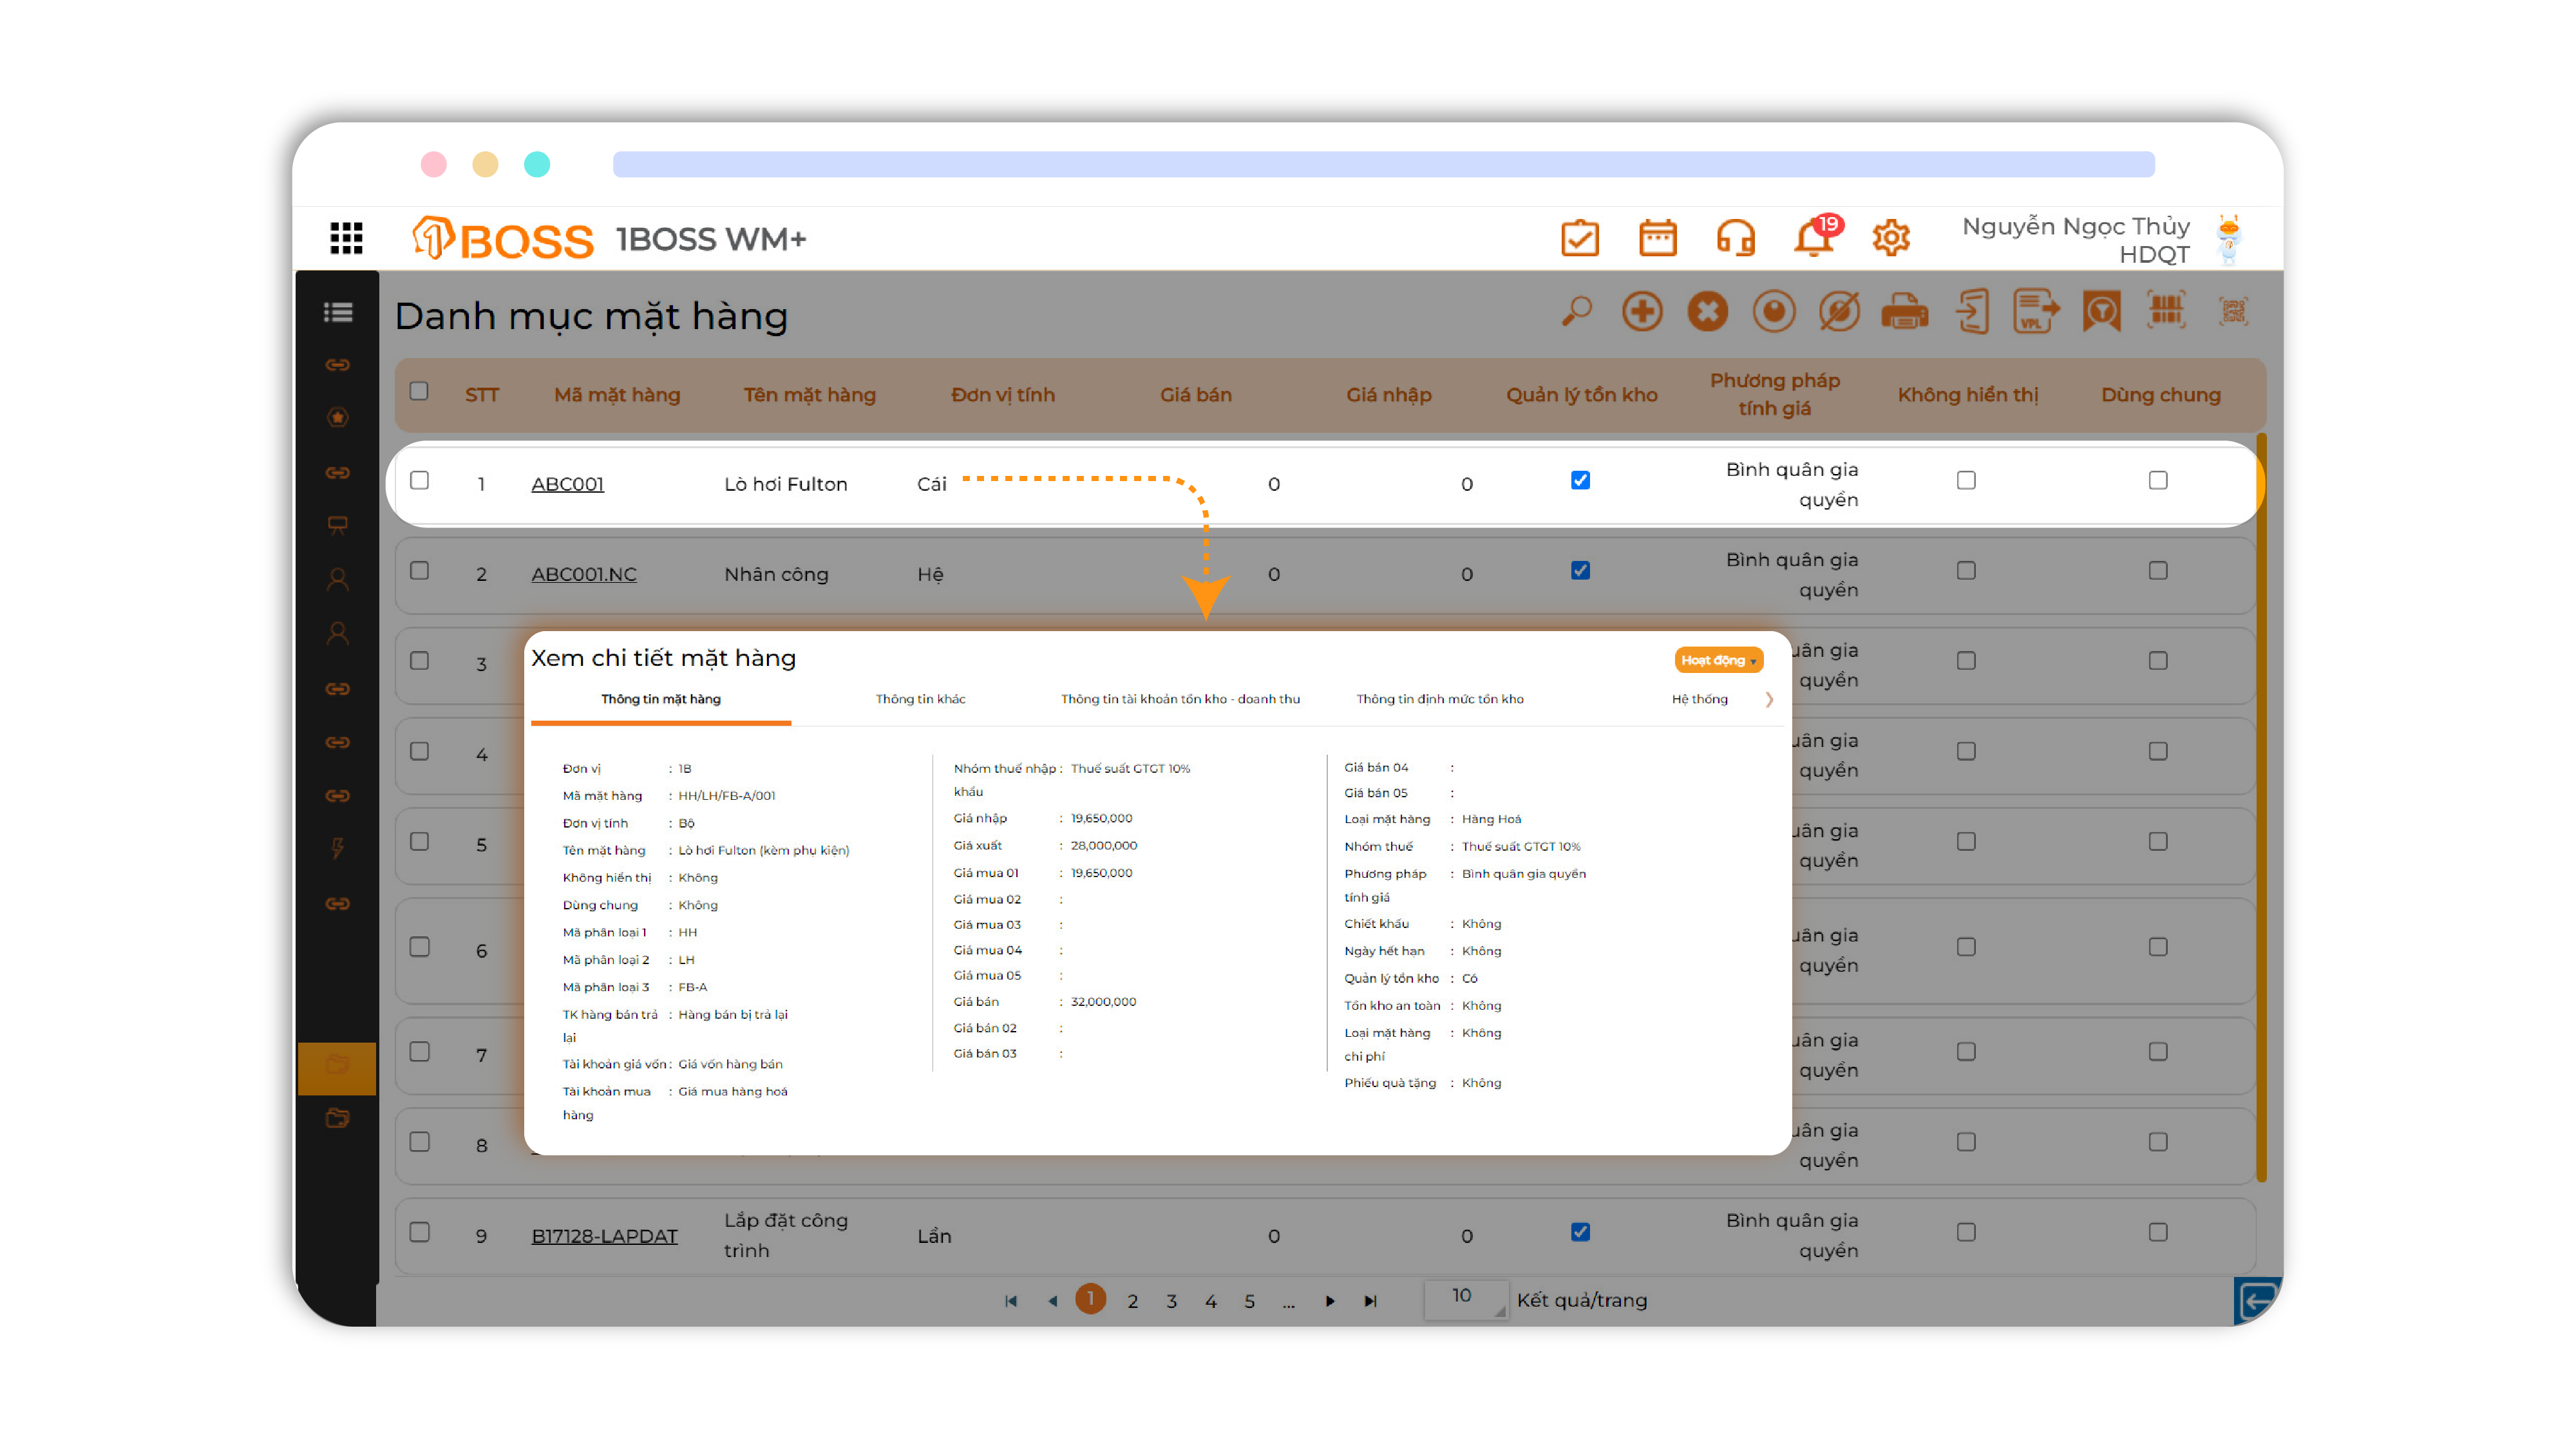The width and height of the screenshot is (2576, 1449).
Task: Switch to Thông tin khác tab
Action: tap(920, 699)
